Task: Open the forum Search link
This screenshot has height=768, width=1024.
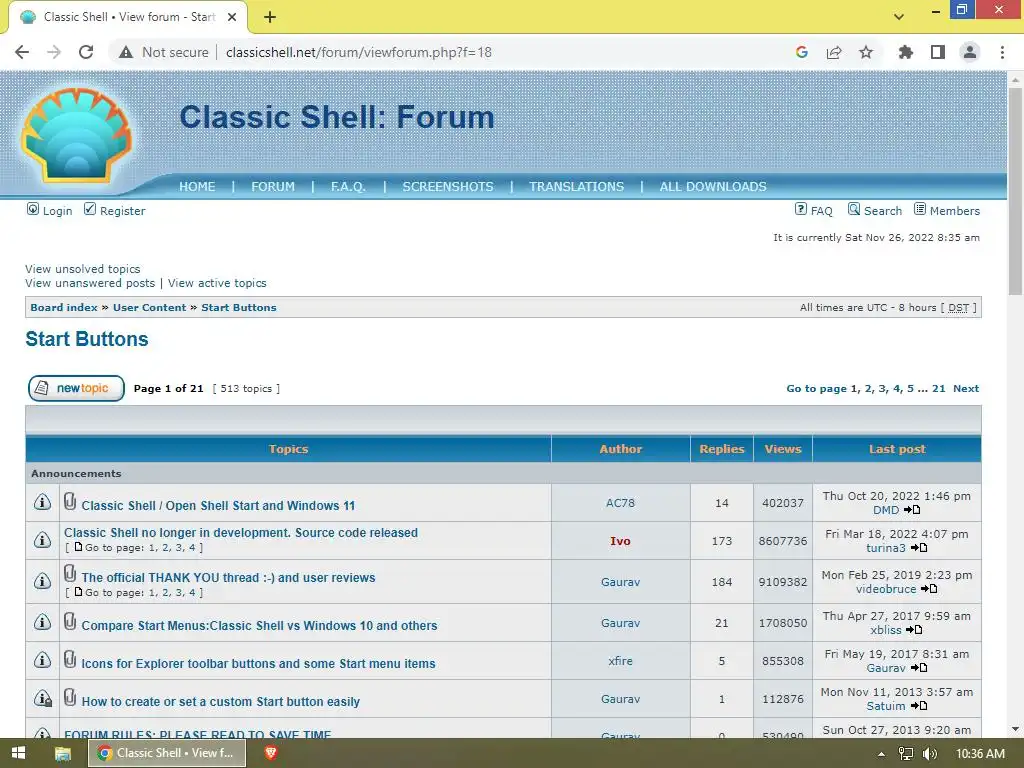Action: [875, 210]
